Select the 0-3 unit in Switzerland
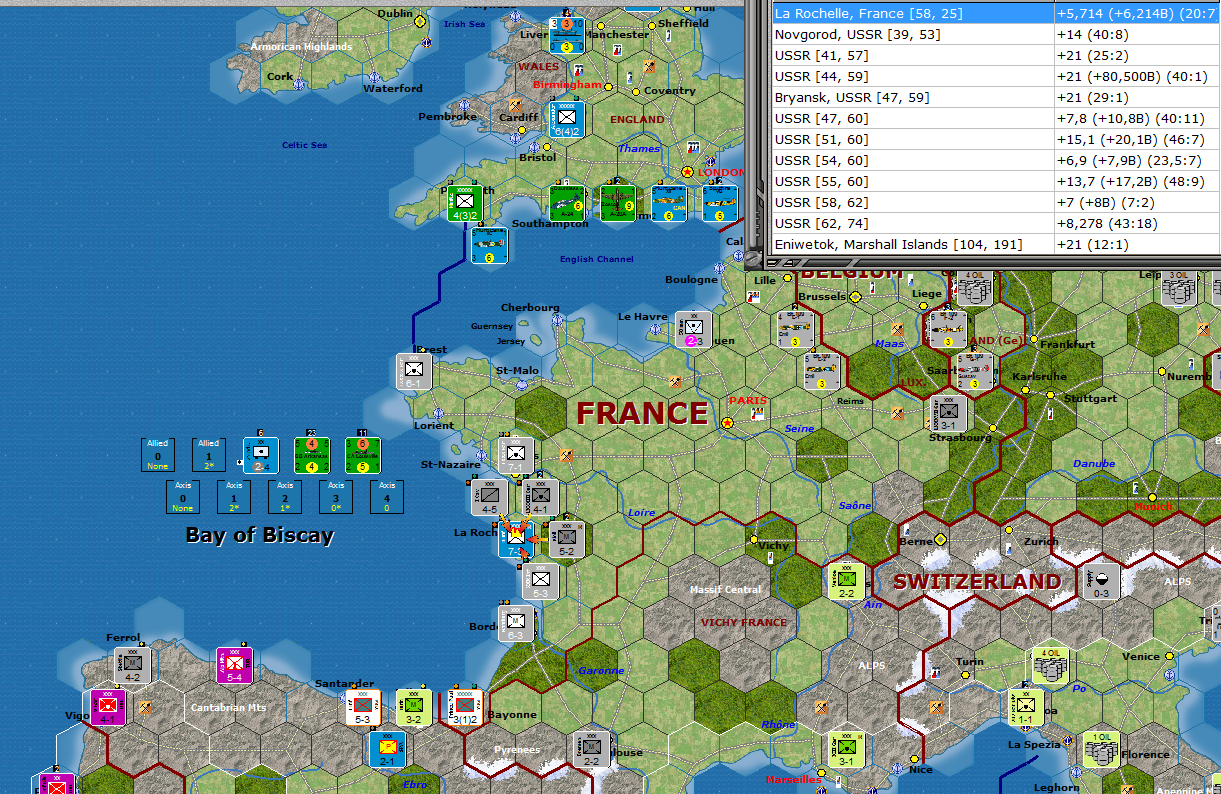The width and height of the screenshot is (1221, 794). 1101,581
